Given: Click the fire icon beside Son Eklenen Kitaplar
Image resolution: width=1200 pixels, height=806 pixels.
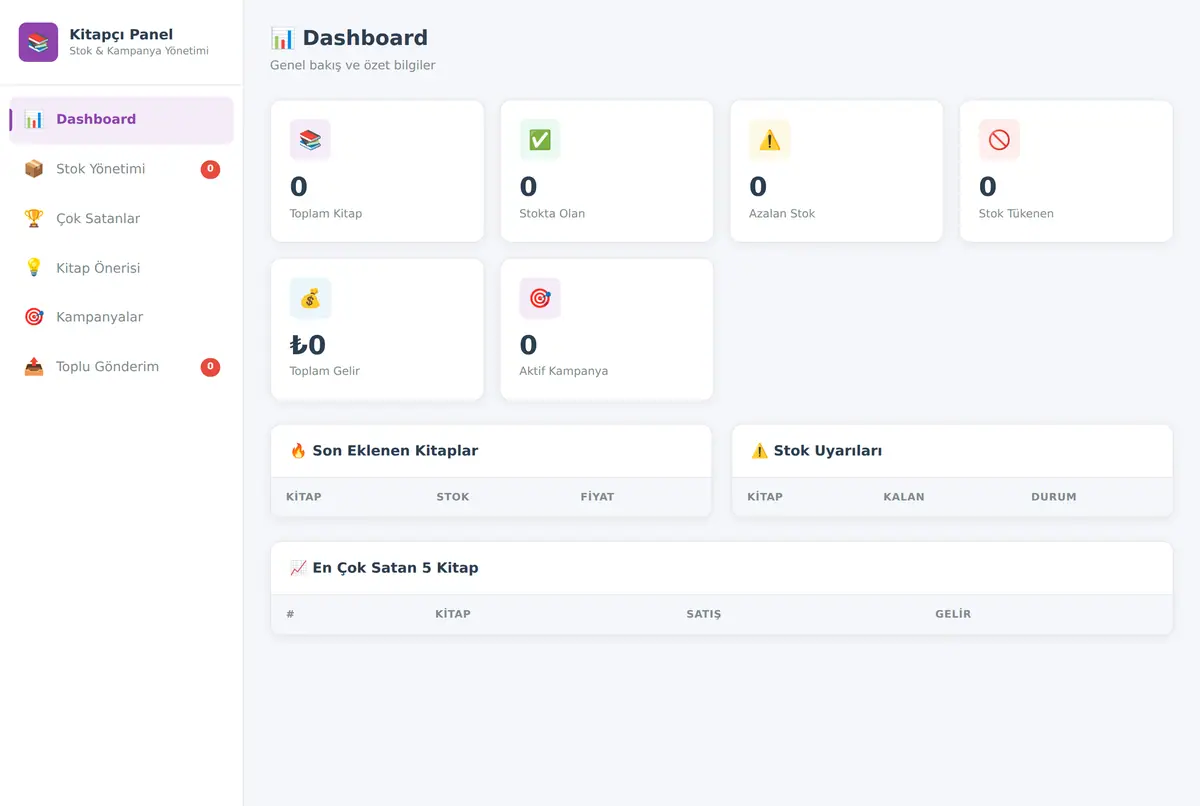Looking at the screenshot, I should click(x=298, y=451).
